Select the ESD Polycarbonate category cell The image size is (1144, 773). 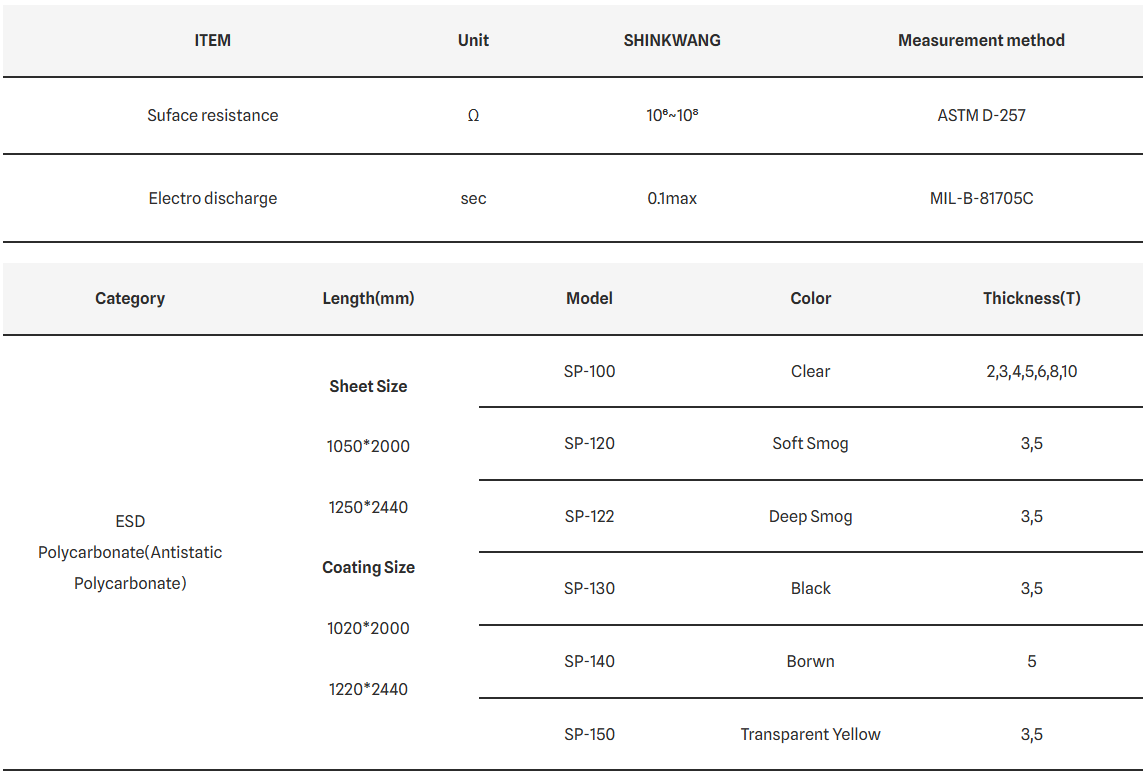point(130,553)
